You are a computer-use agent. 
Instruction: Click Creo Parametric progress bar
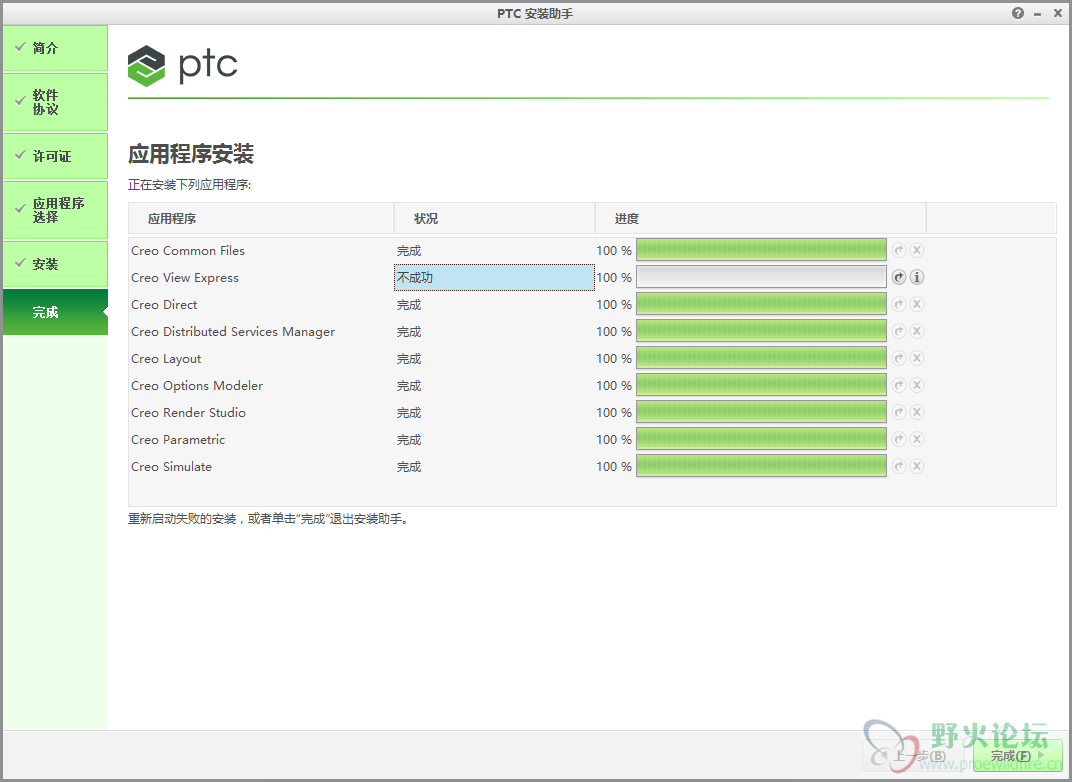coord(761,439)
